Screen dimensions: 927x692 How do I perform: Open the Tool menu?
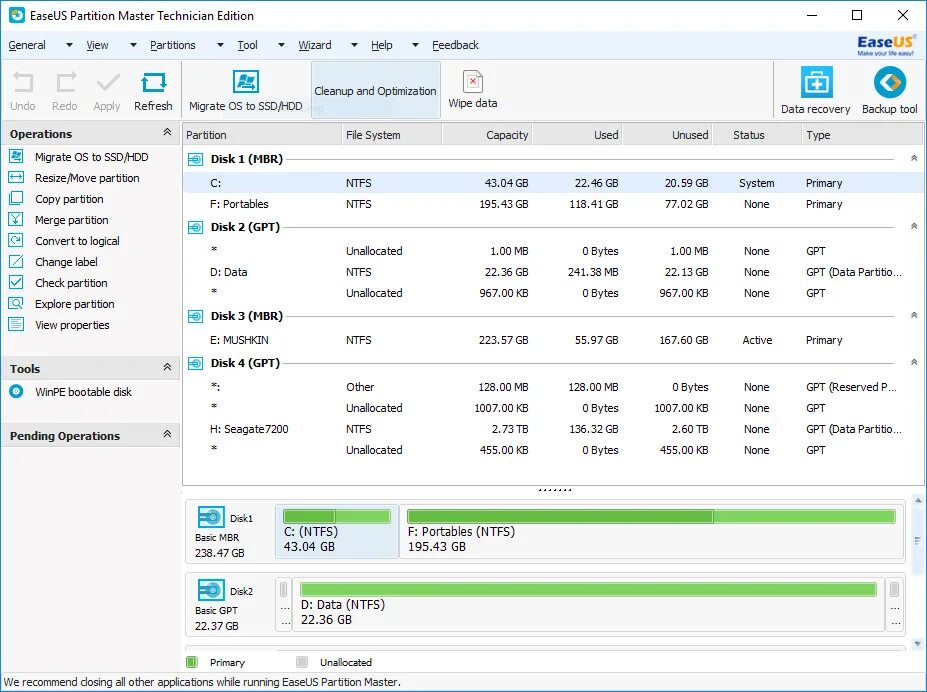tap(248, 45)
